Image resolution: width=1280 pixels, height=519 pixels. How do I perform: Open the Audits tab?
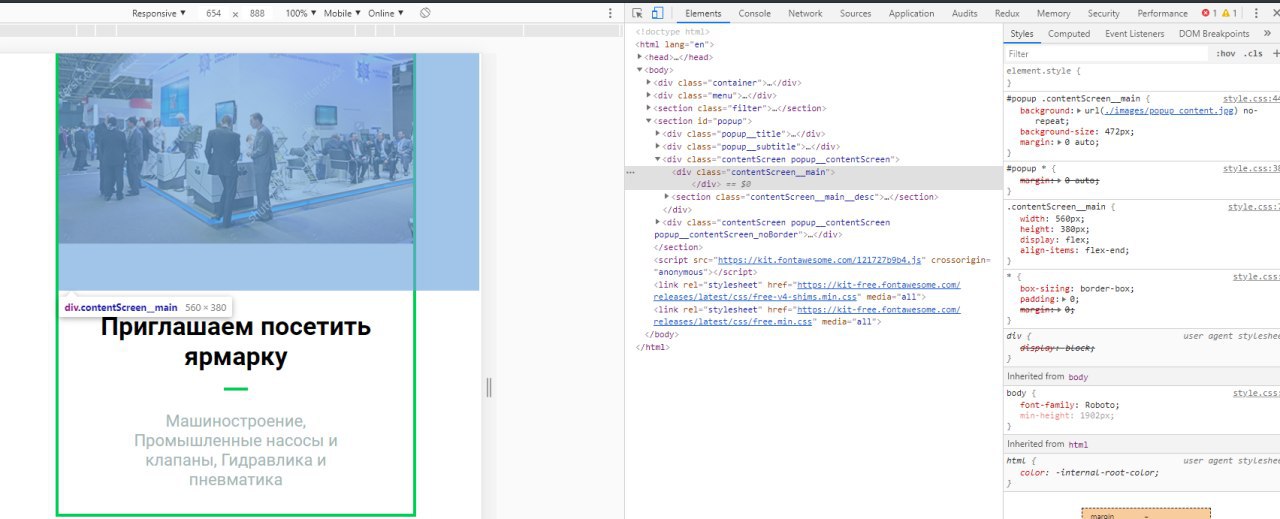(x=965, y=13)
